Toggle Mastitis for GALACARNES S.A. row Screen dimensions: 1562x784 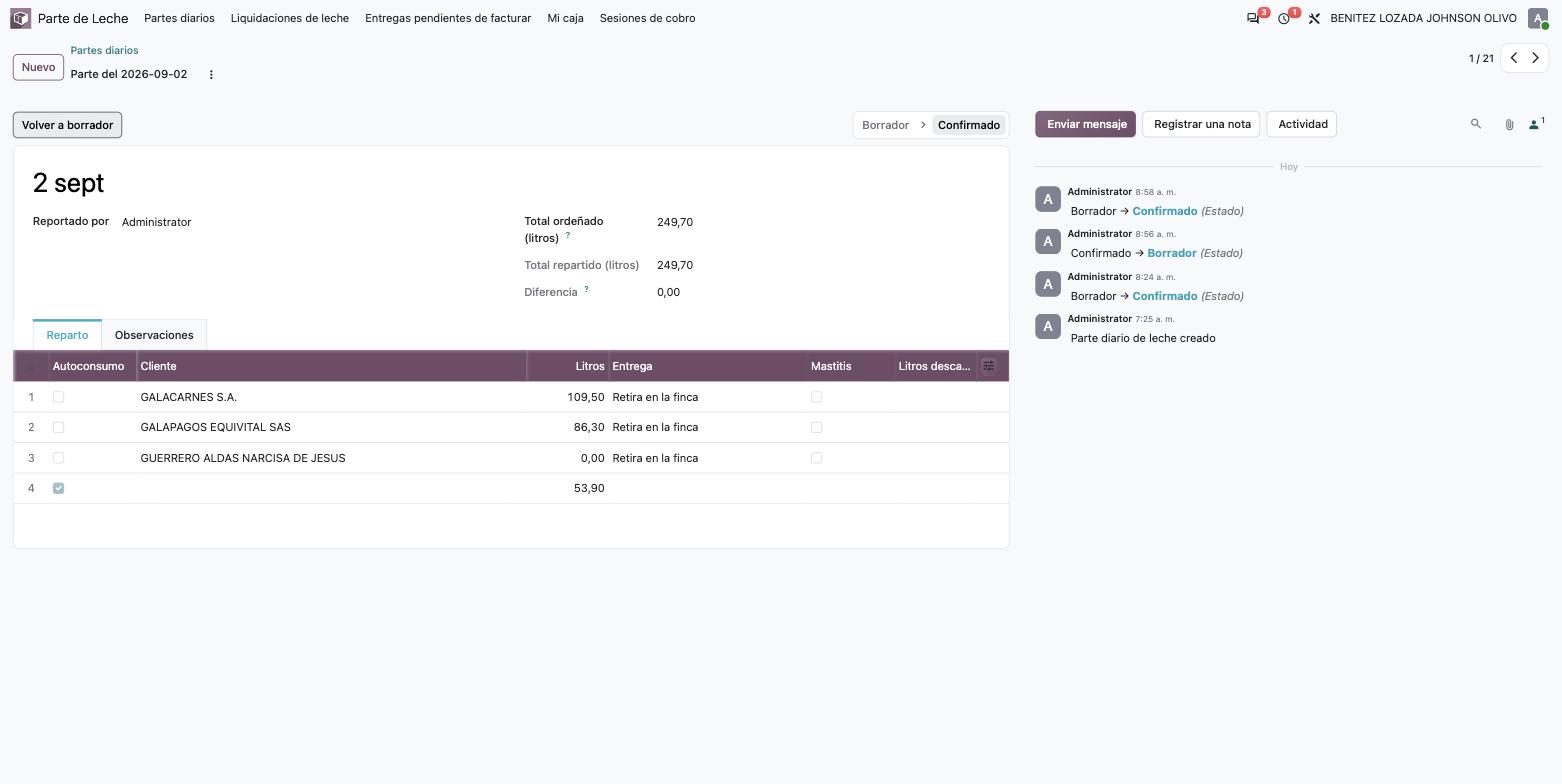[x=816, y=397]
